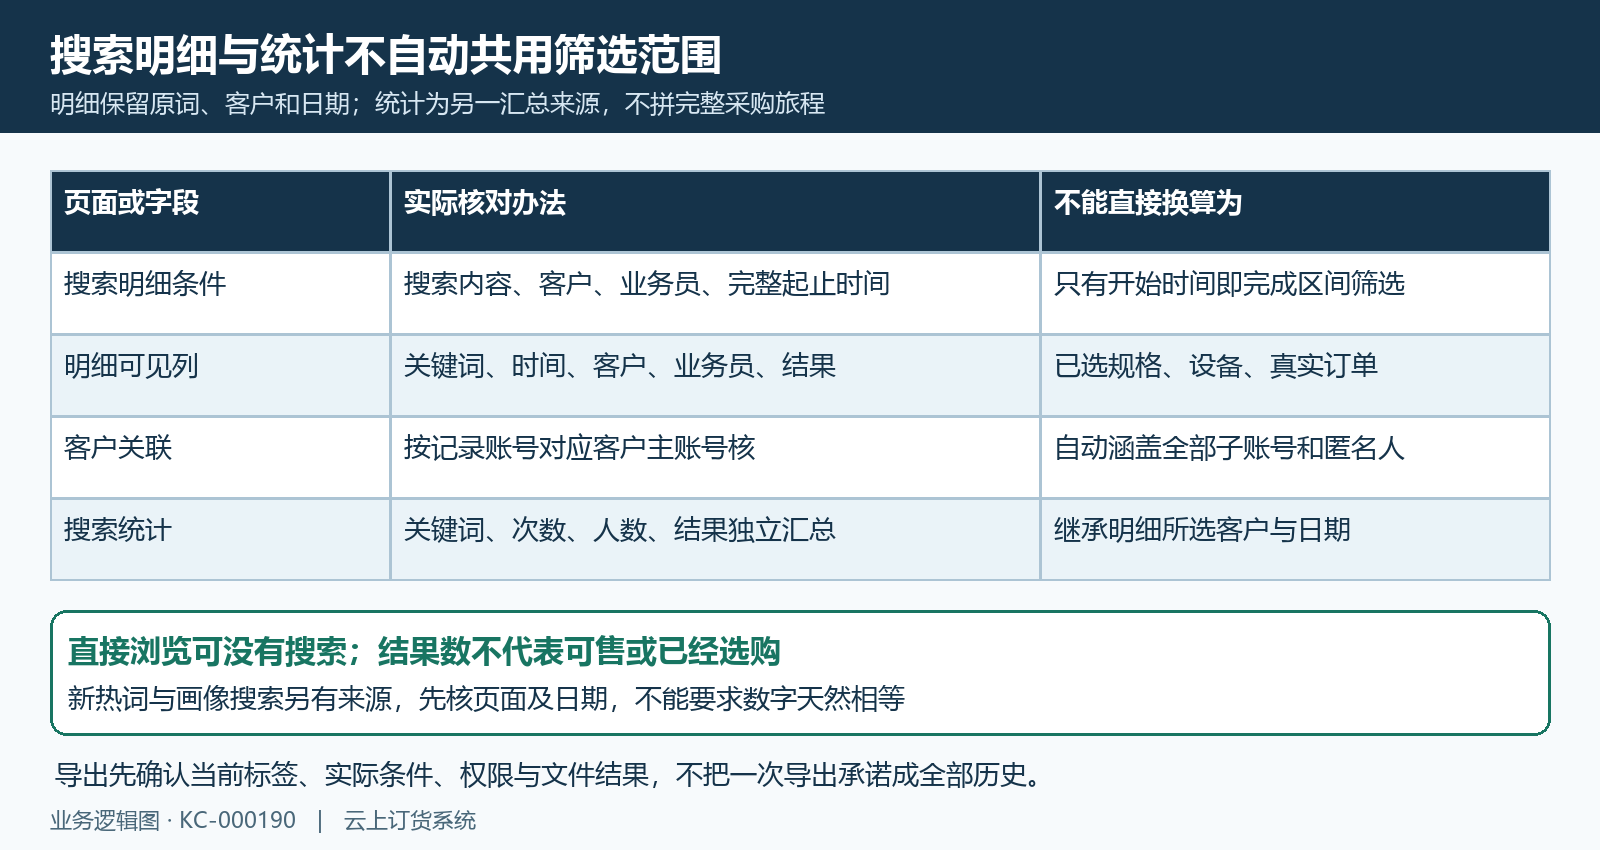
Task: Click the cell 客户关联
Action: click(x=220, y=457)
